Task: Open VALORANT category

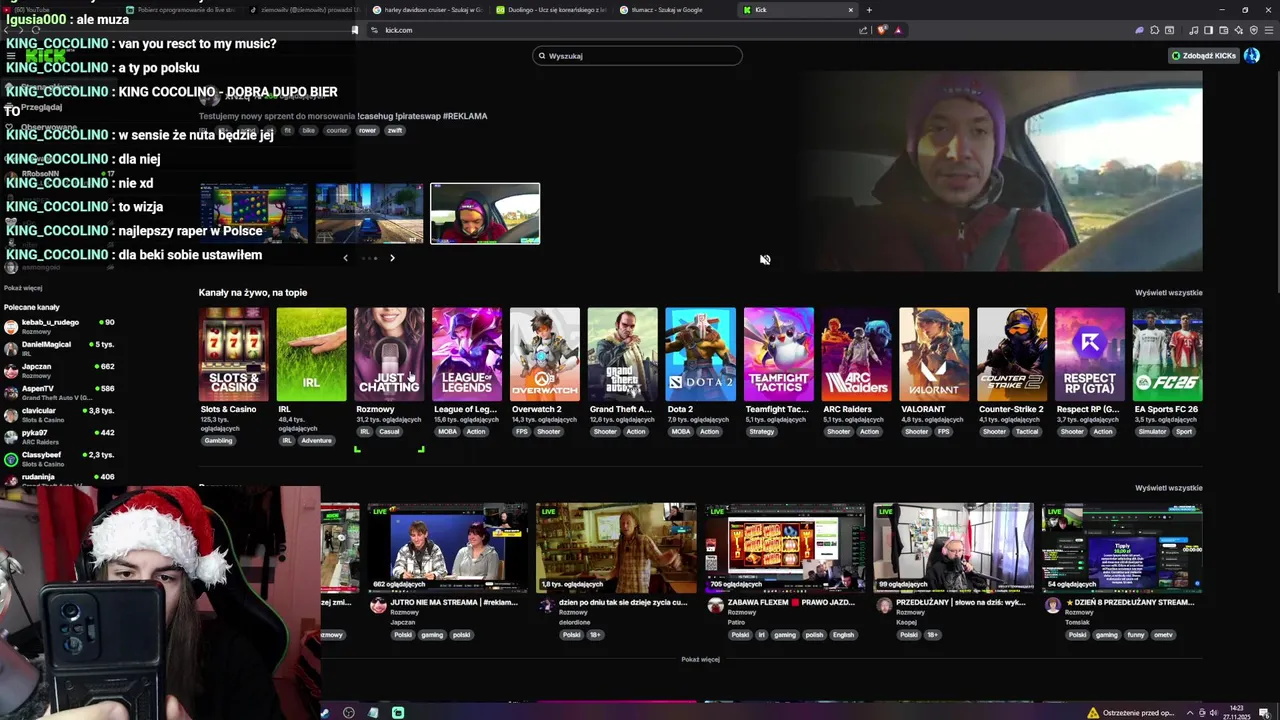Action: pos(934,354)
